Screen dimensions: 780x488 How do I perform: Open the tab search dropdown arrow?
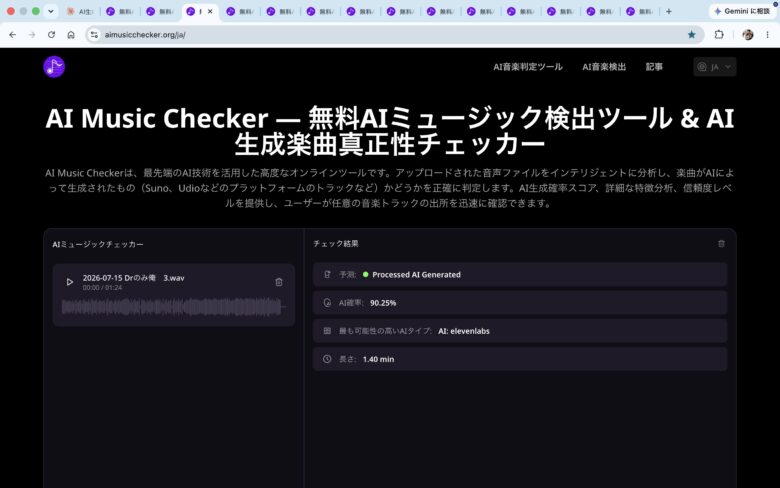click(x=51, y=11)
